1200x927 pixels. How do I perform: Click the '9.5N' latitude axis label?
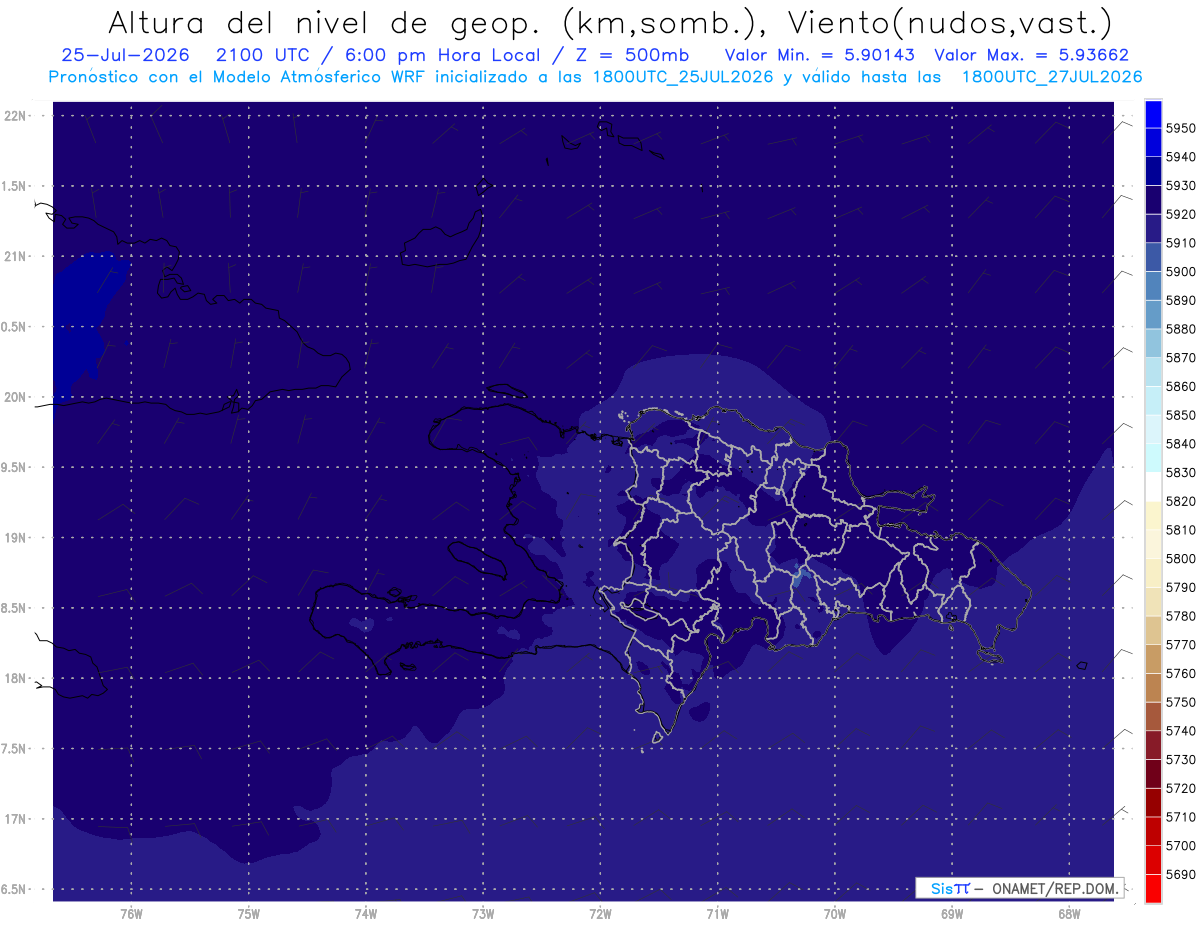14,468
